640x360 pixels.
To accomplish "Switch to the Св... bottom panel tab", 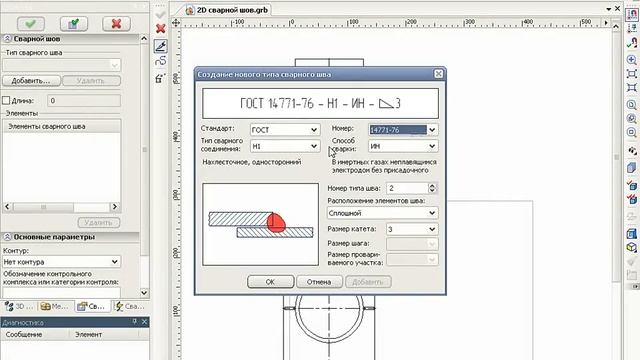I will pyautogui.click(x=93, y=306).
